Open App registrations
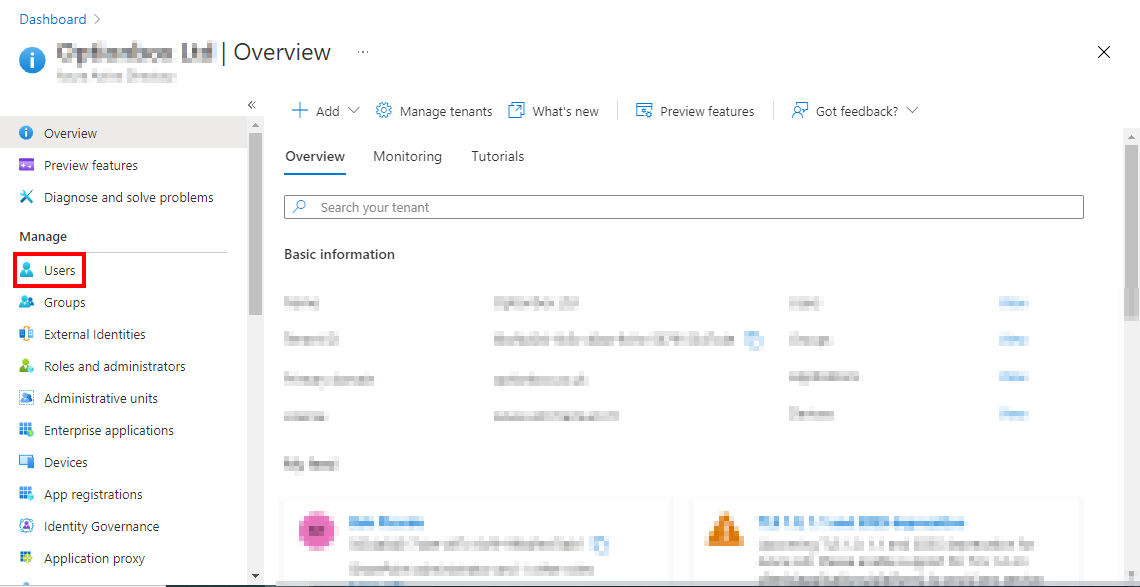The image size is (1140, 587). [x=124, y=494]
